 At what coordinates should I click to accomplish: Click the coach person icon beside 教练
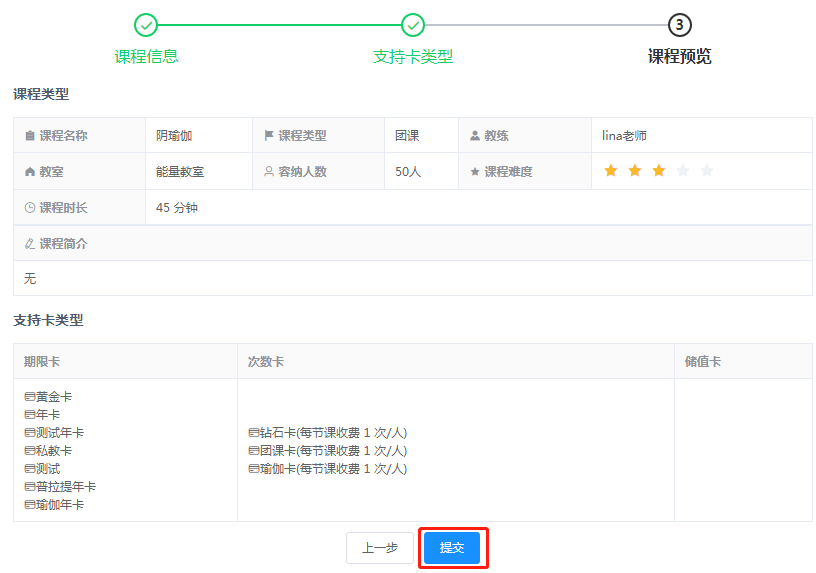click(475, 136)
